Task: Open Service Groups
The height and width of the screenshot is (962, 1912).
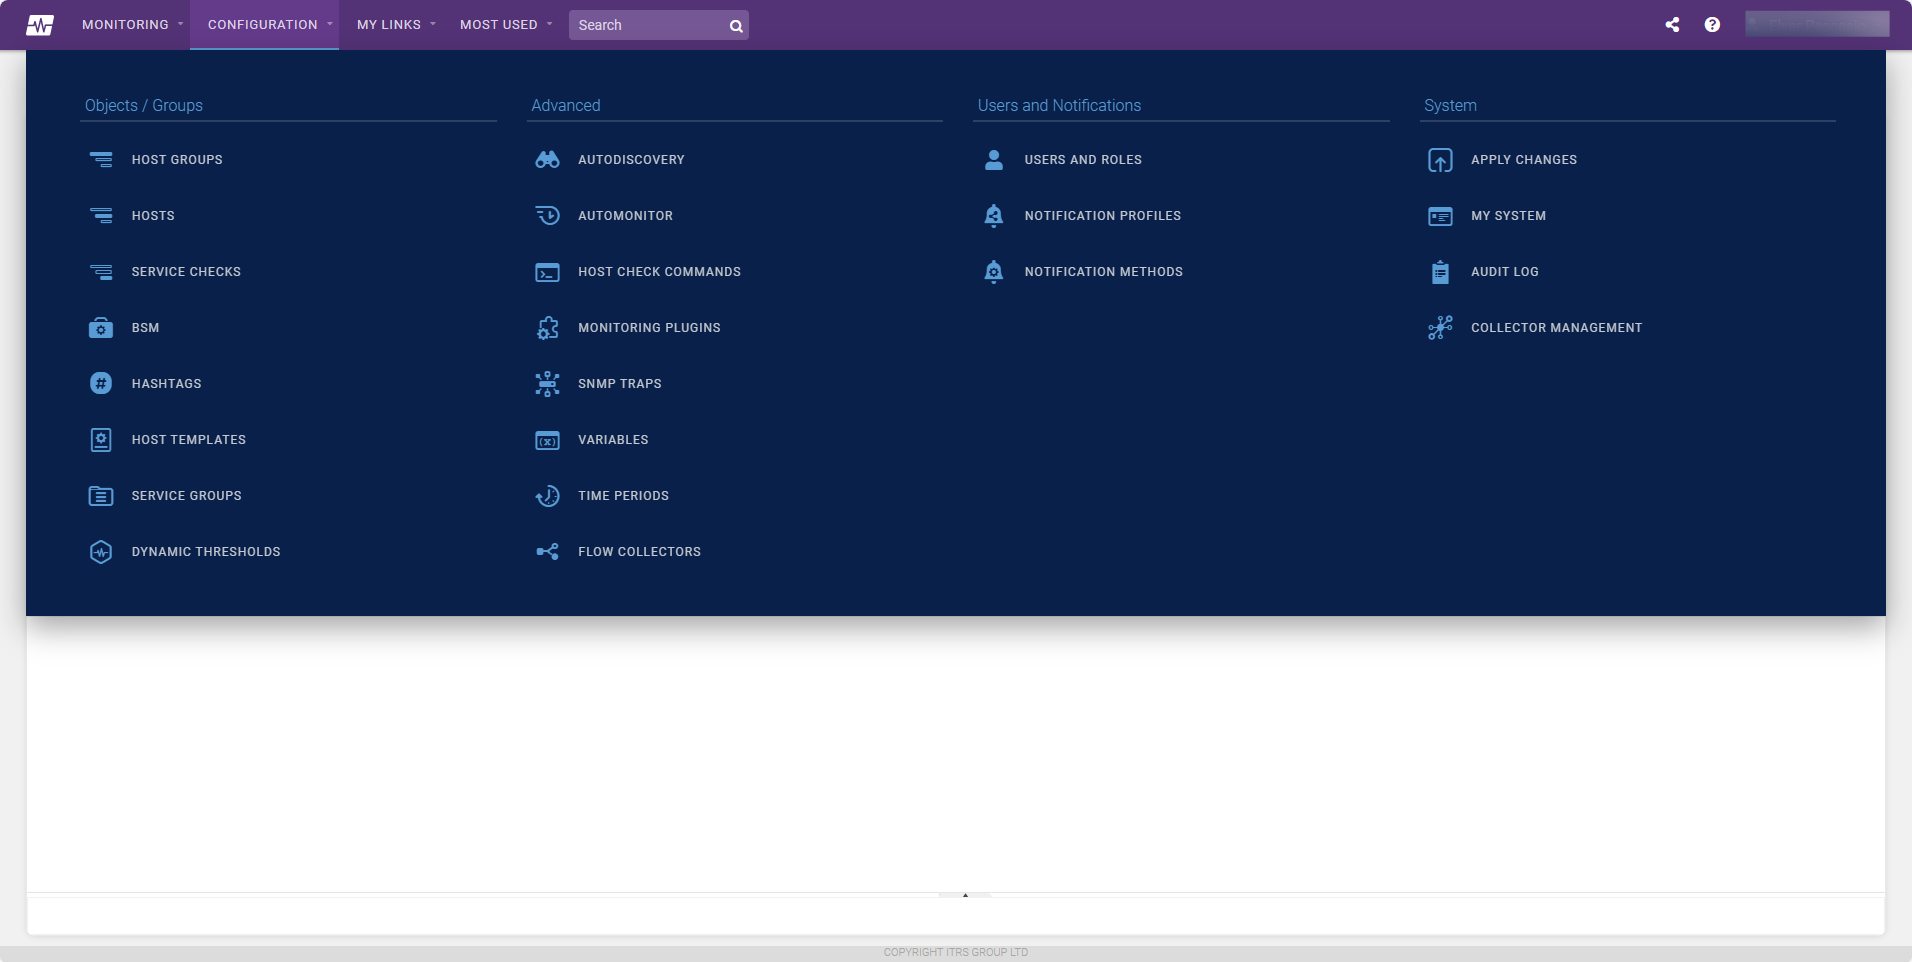Action: 187,496
